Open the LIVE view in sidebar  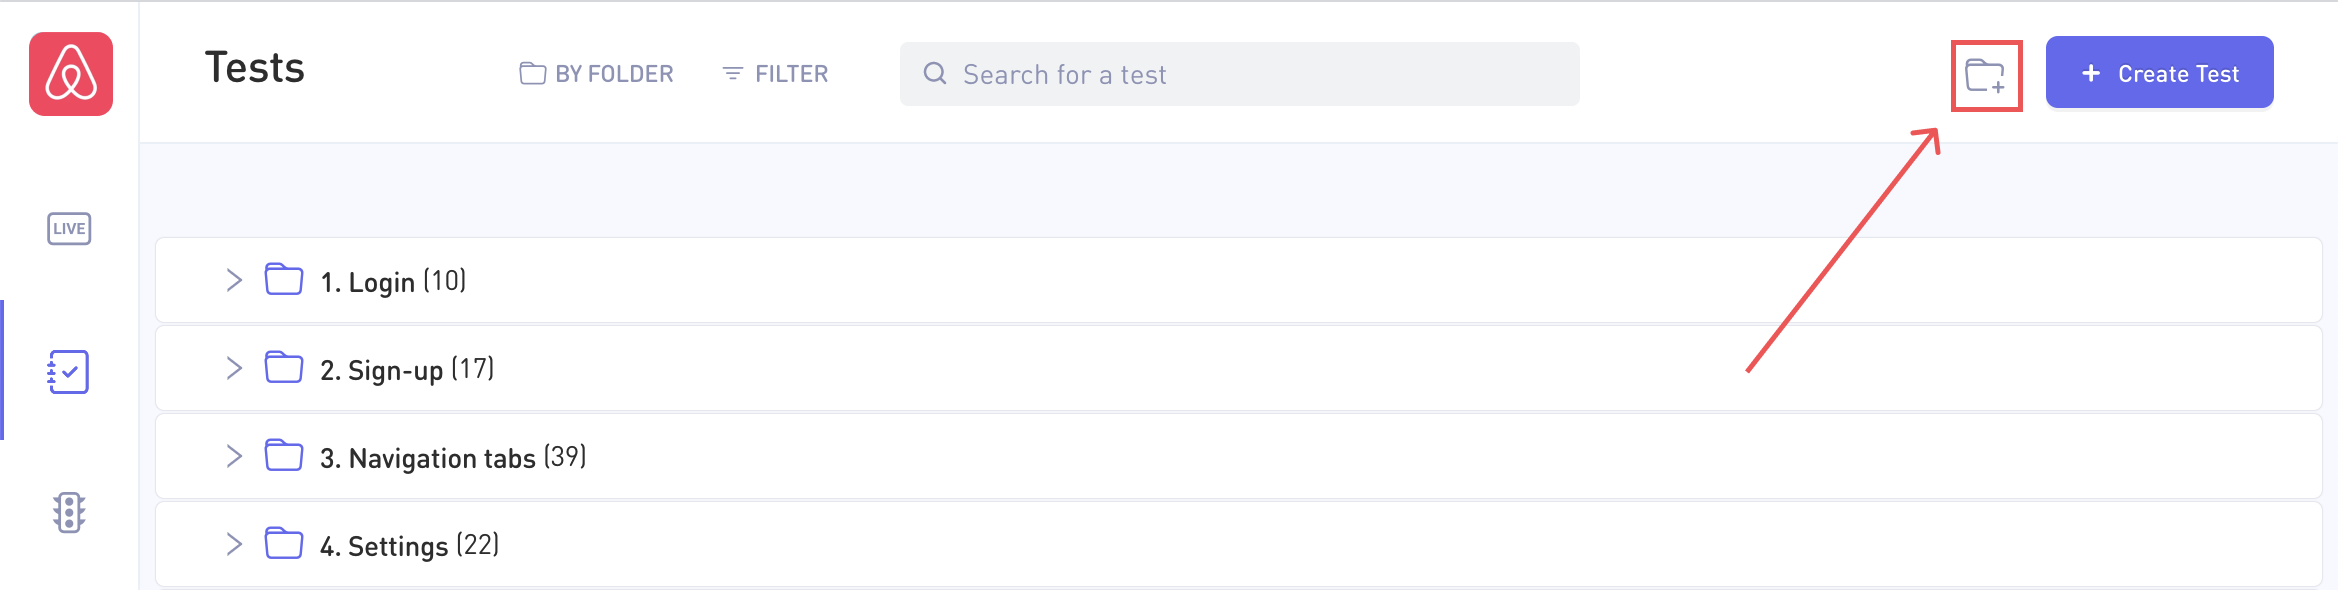tap(69, 229)
